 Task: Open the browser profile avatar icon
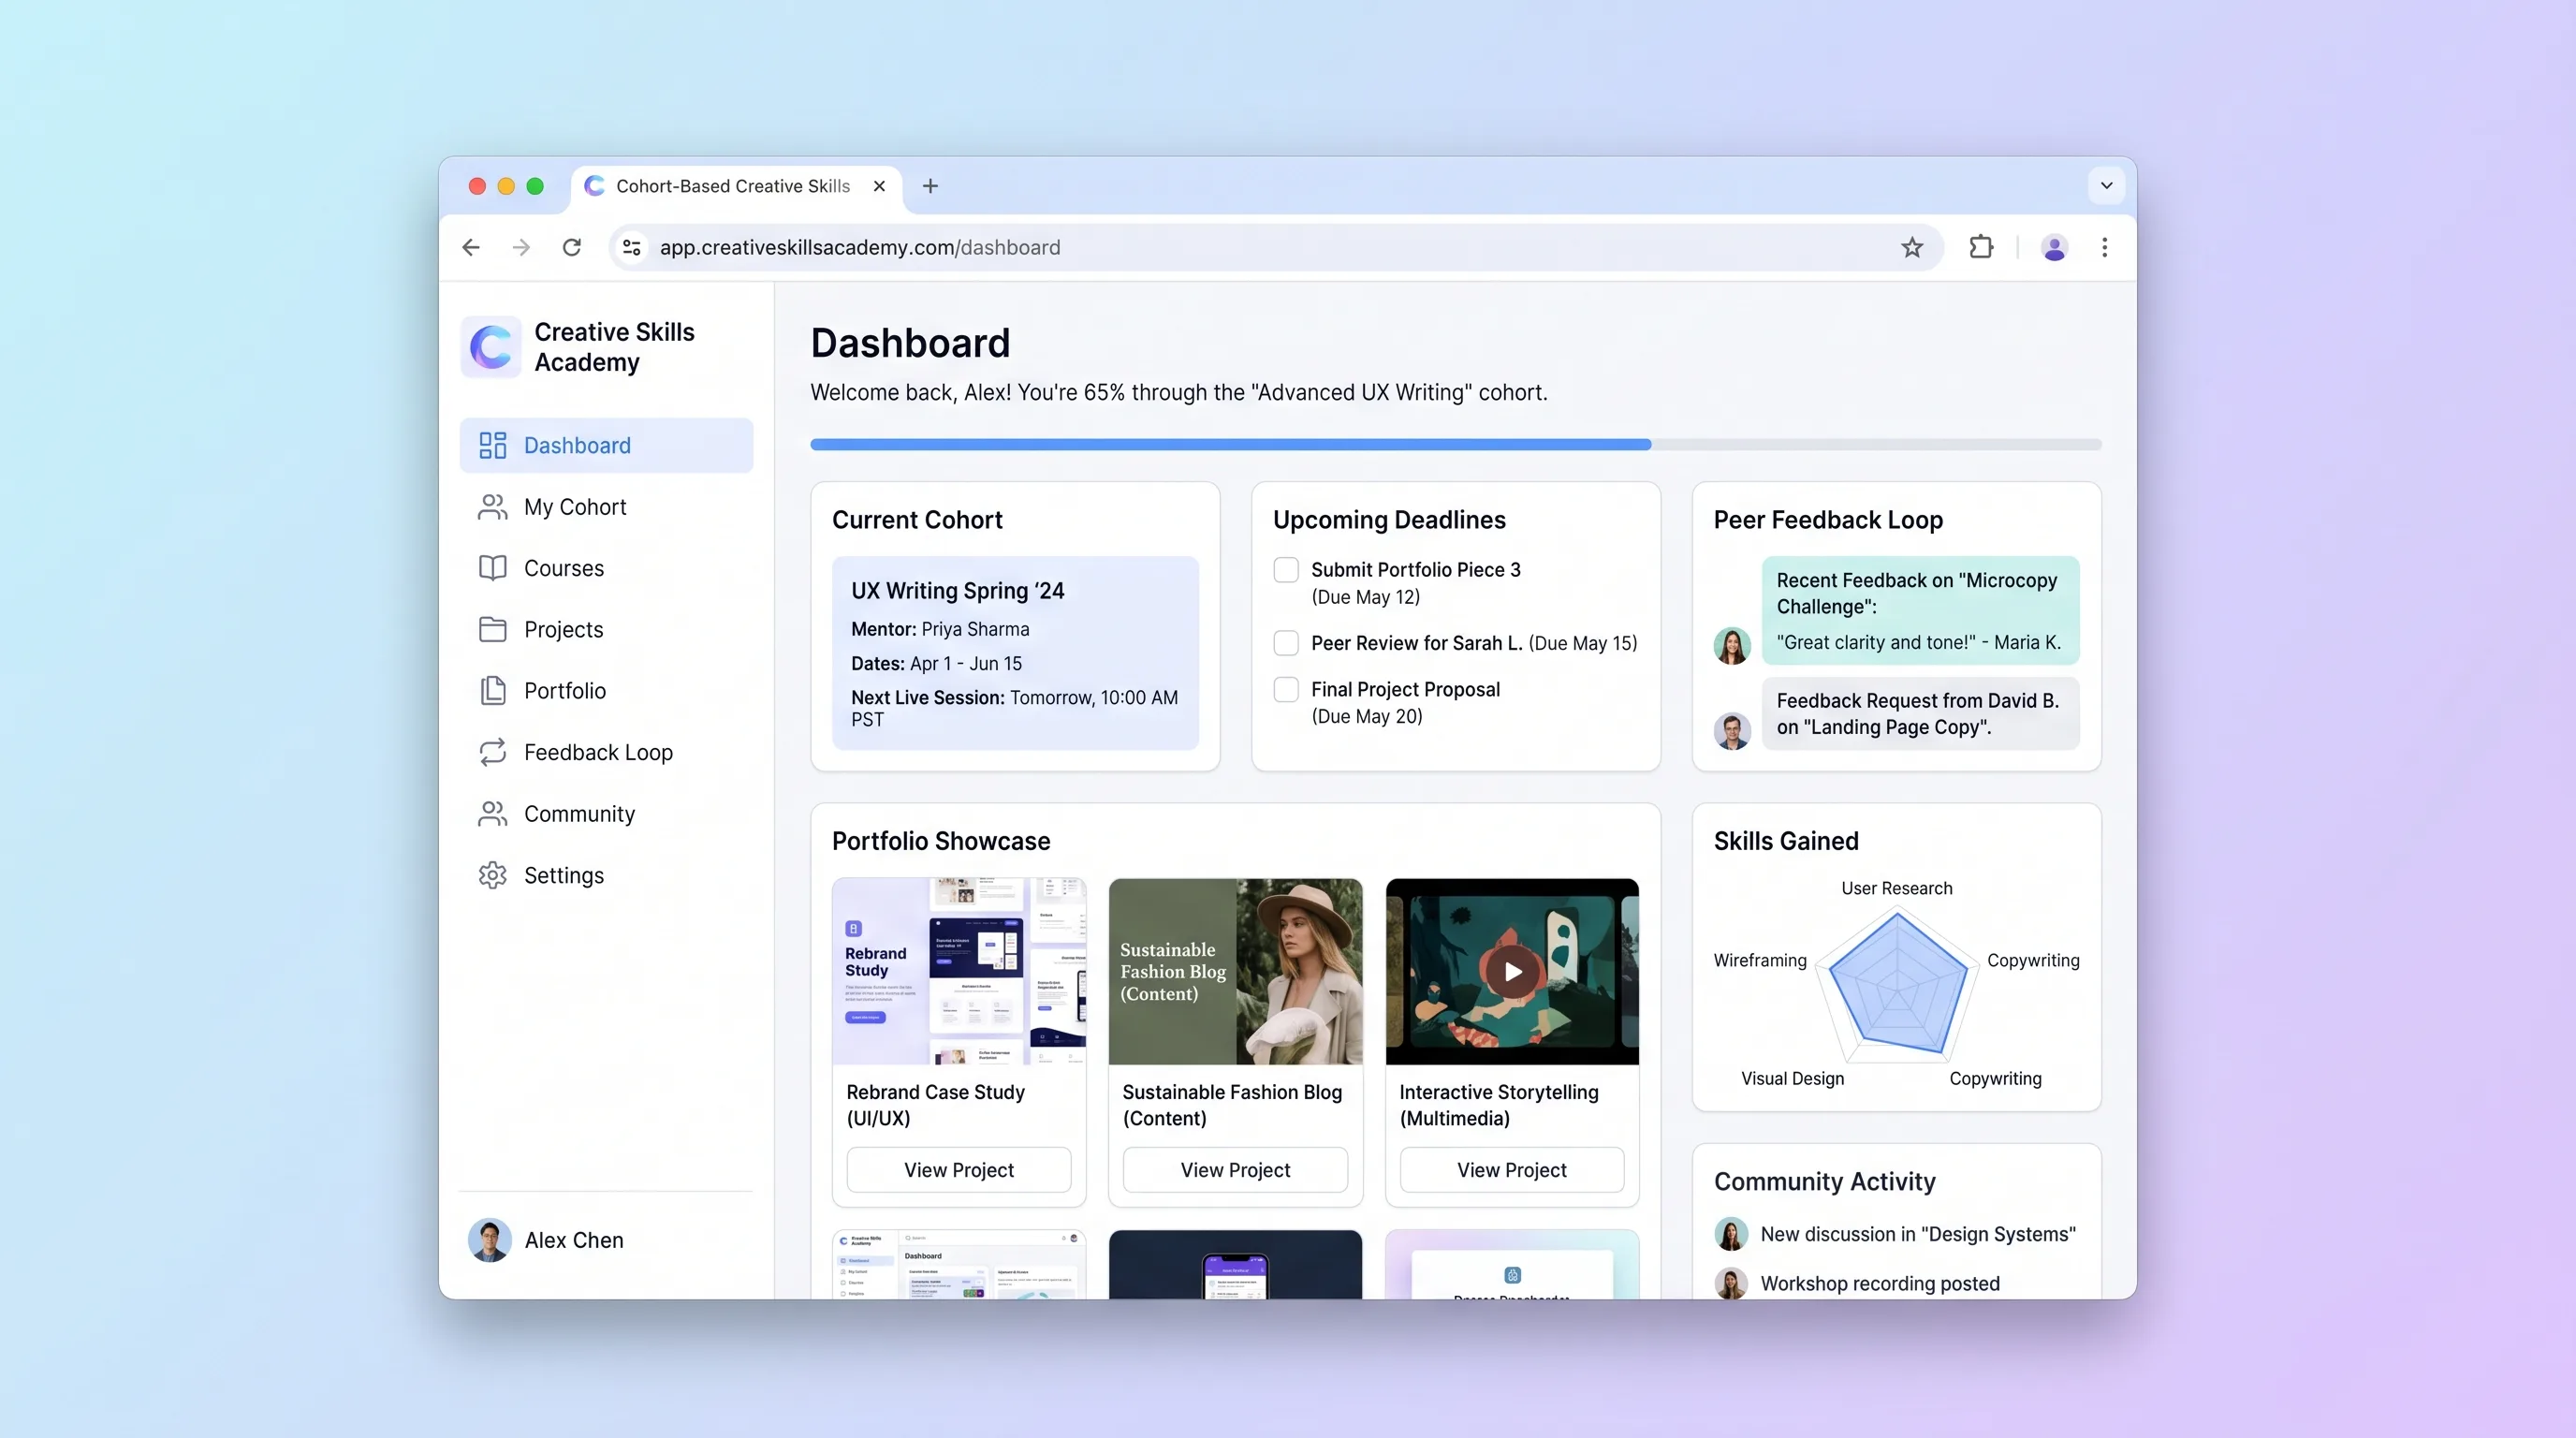click(x=2054, y=247)
